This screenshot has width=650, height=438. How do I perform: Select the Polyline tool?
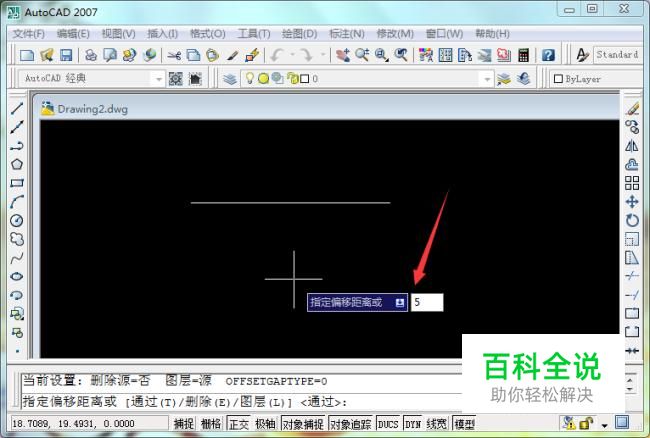point(17,146)
